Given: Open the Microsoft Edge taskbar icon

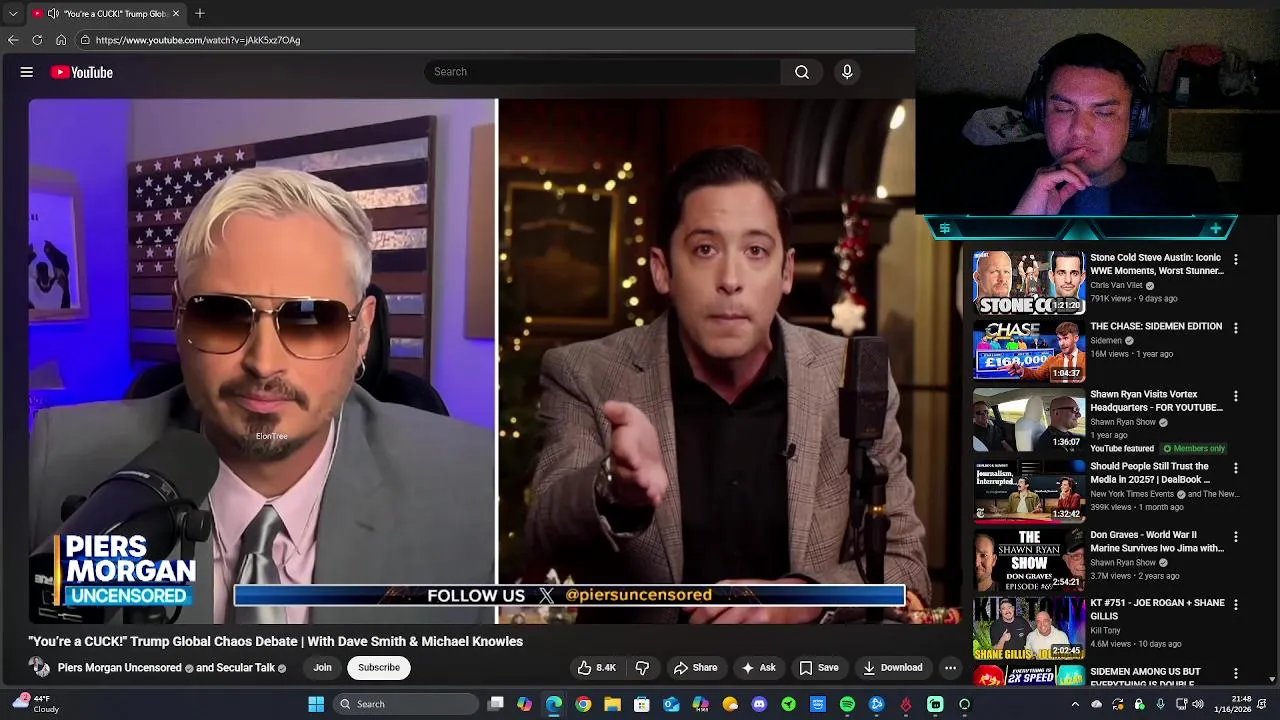Looking at the screenshot, I should tap(554, 704).
